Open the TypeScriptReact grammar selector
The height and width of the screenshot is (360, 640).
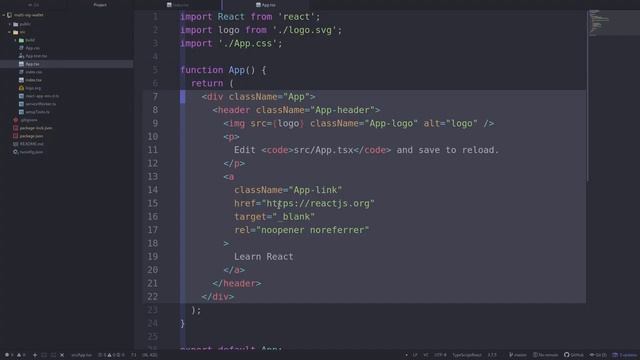(x=467, y=355)
